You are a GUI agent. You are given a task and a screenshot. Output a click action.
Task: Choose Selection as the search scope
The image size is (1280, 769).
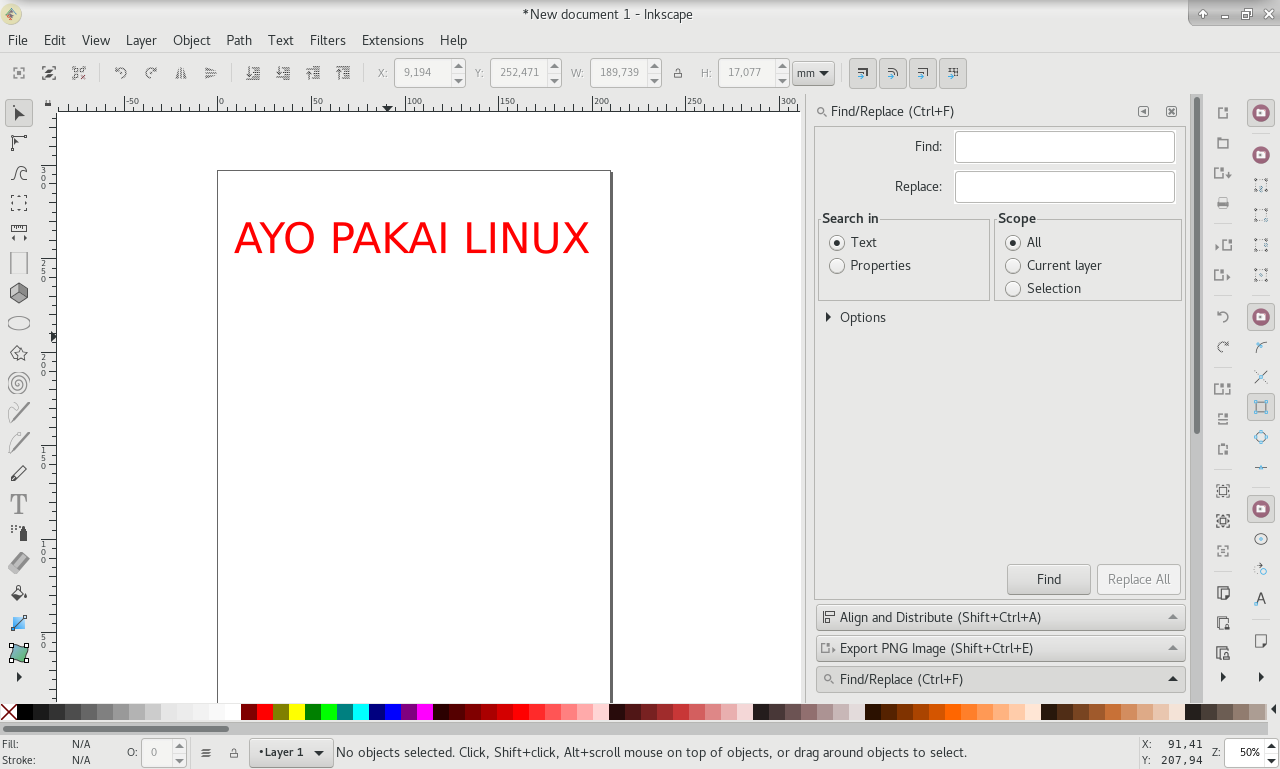coord(1013,288)
